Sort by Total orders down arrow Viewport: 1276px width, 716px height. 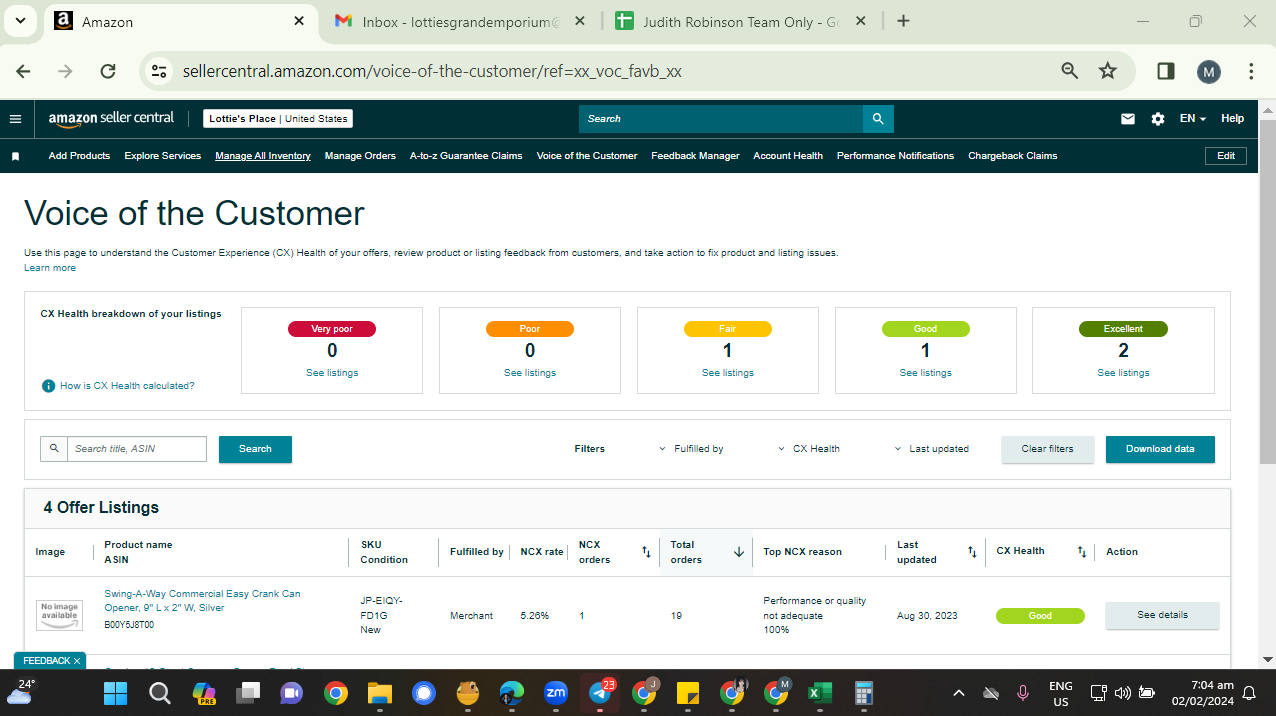pos(739,552)
